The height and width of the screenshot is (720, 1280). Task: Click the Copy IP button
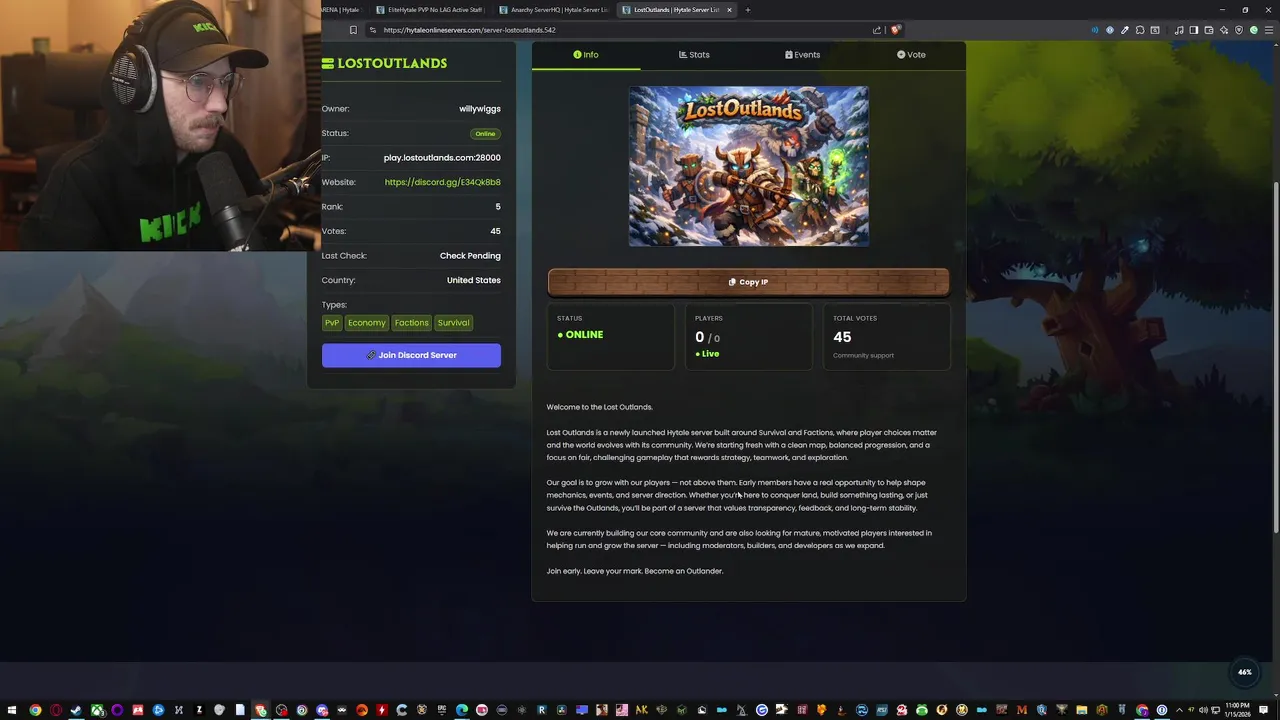[x=748, y=282]
